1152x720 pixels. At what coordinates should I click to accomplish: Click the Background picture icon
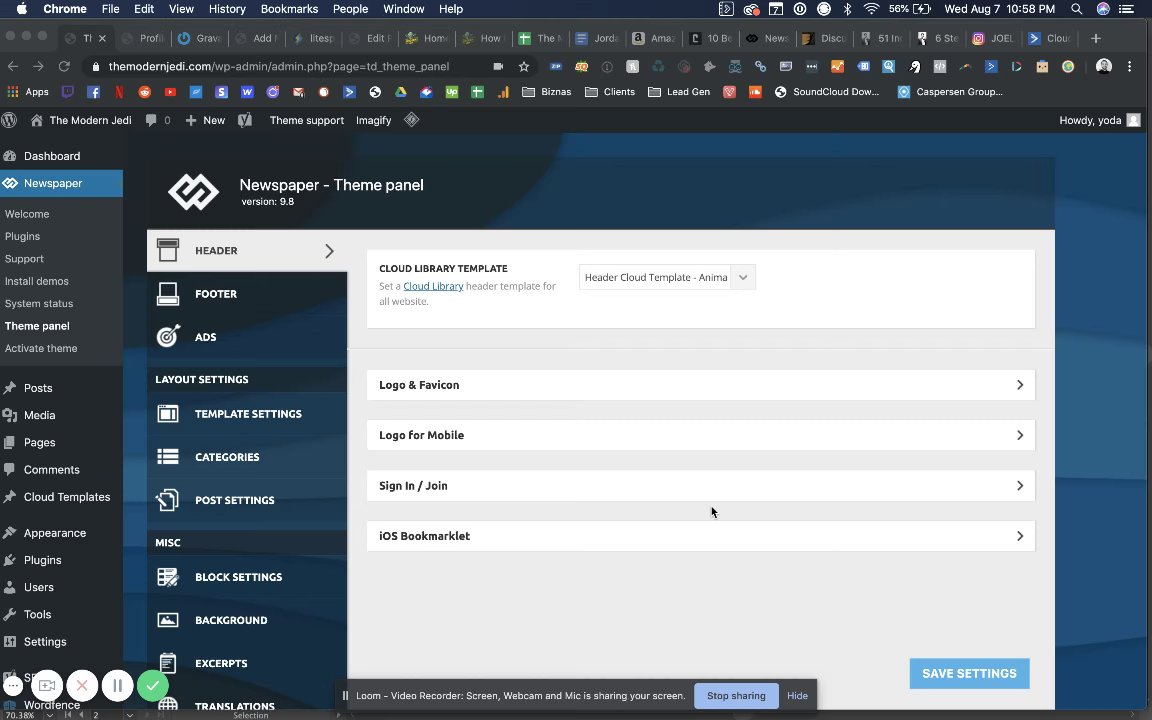click(168, 620)
